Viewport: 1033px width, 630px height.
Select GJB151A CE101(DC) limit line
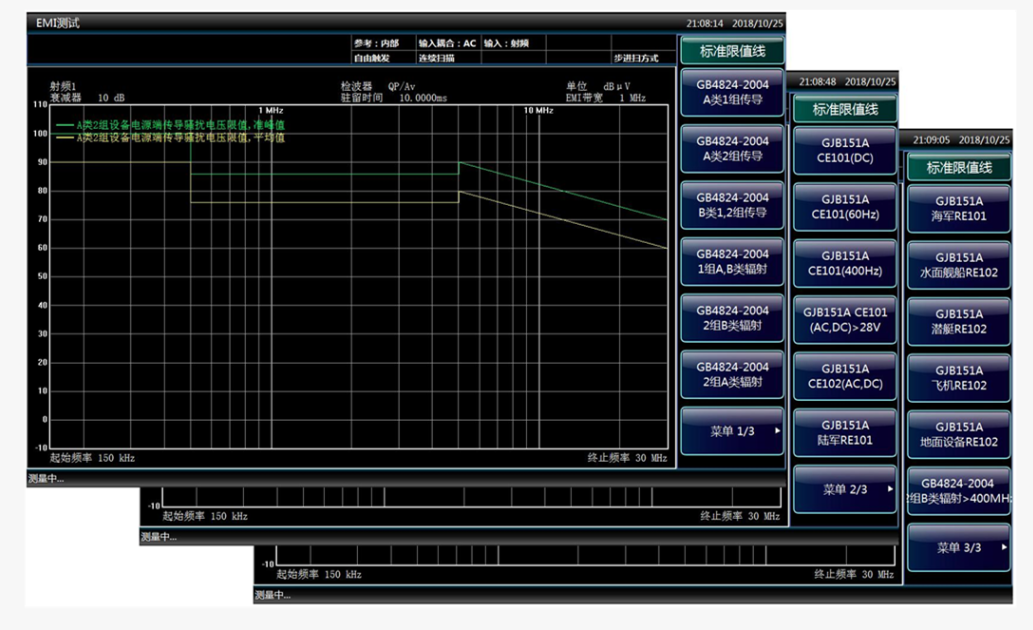(x=845, y=150)
